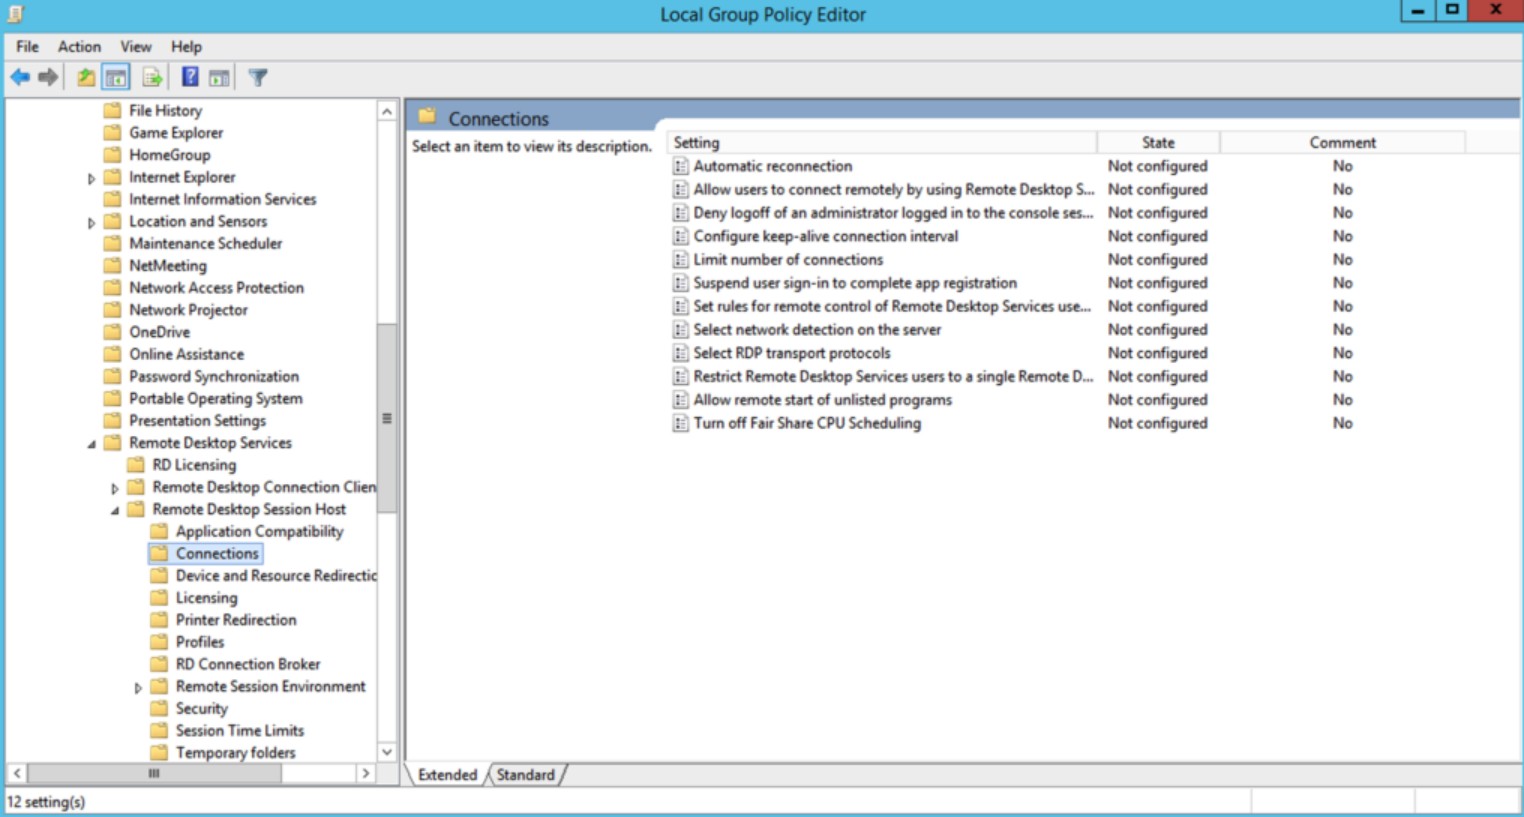Select "Set rules for remote control" setting
1524x817 pixels.
893,306
